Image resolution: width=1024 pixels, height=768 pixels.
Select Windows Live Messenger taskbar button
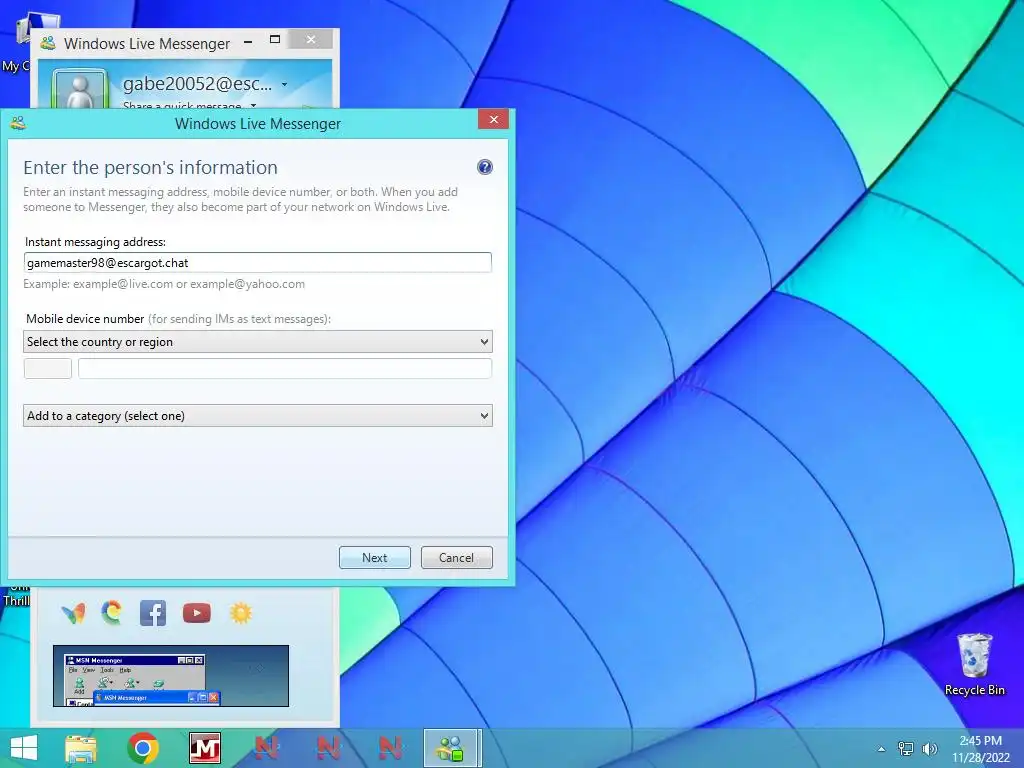click(451, 748)
